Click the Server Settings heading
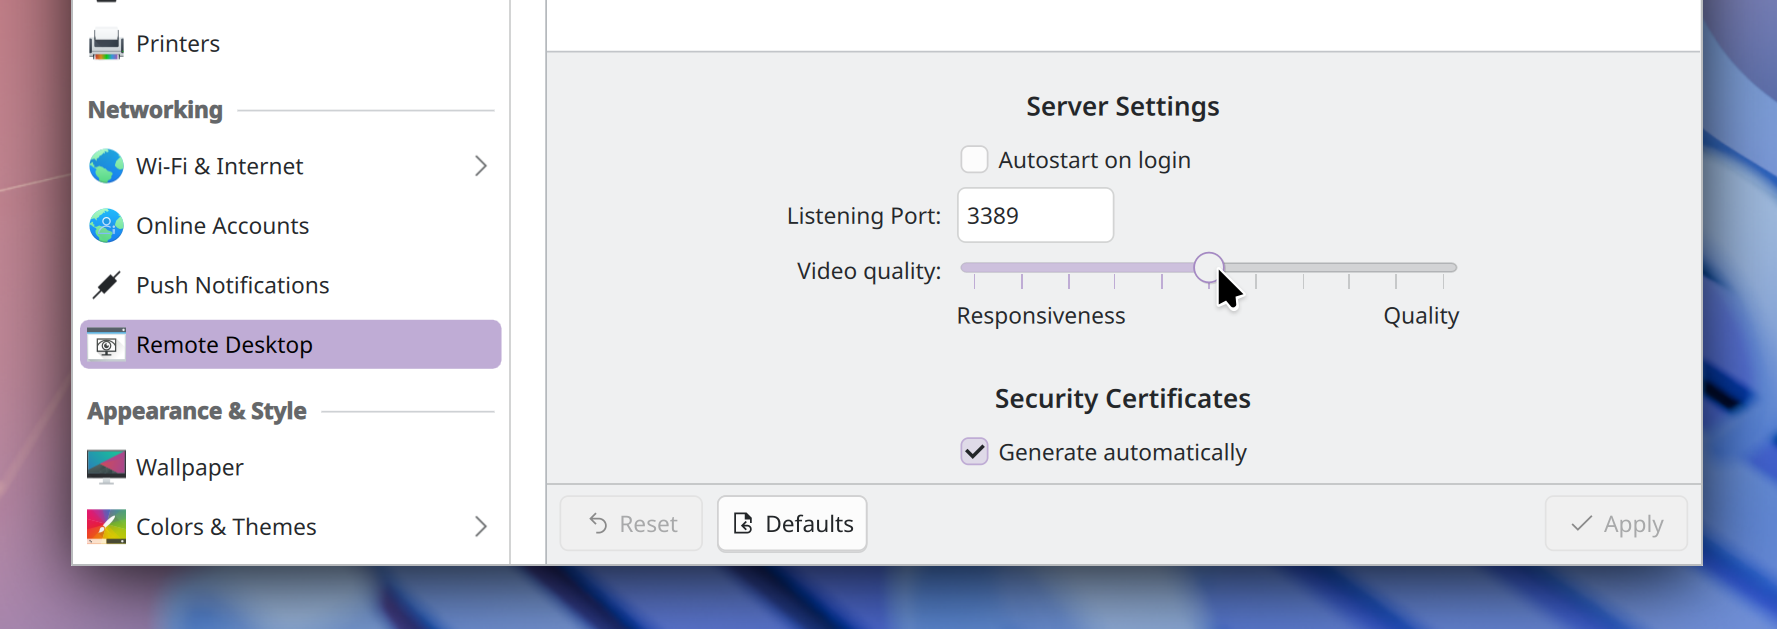The width and height of the screenshot is (1777, 629). 1123,107
